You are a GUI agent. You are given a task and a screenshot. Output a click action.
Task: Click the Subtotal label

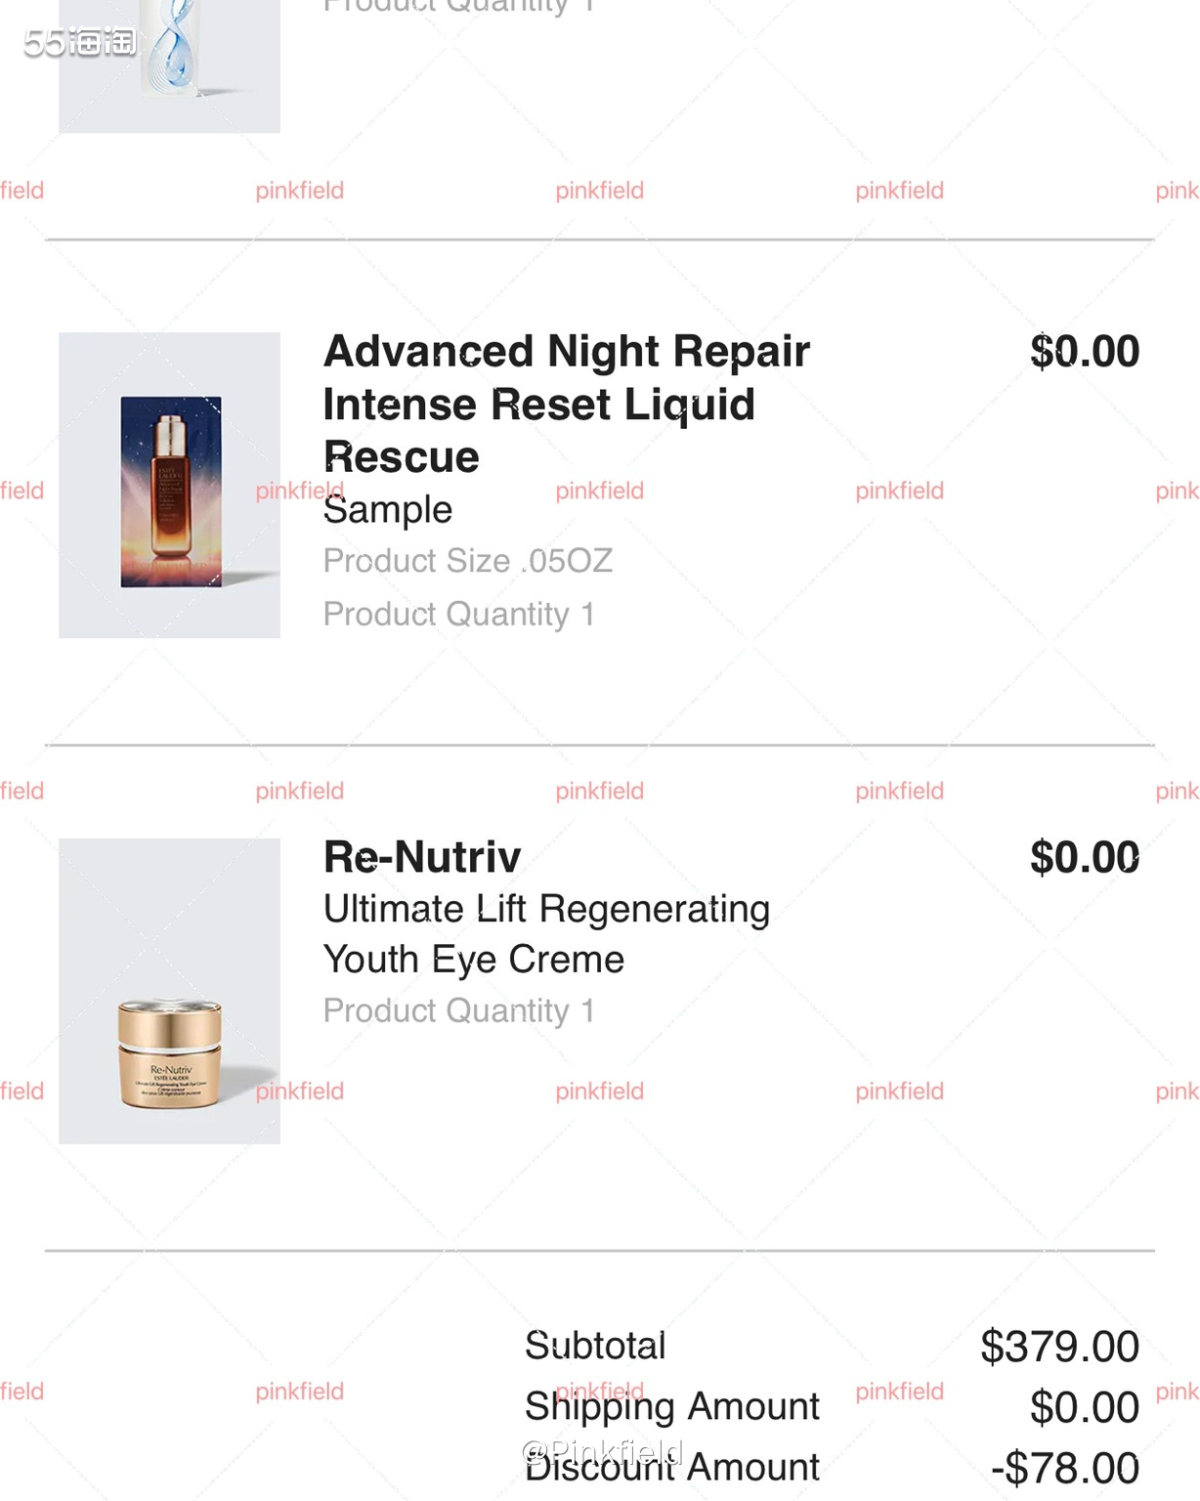595,1346
